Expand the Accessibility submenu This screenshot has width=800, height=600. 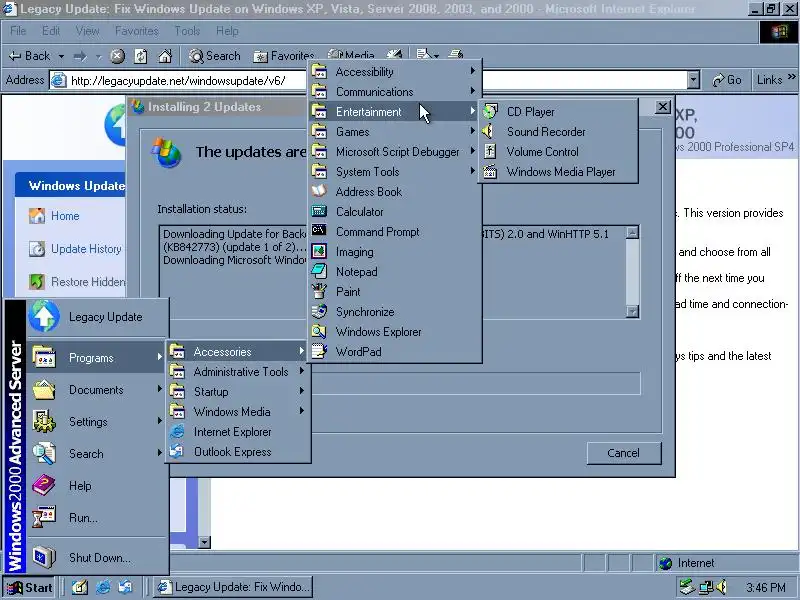pos(395,72)
